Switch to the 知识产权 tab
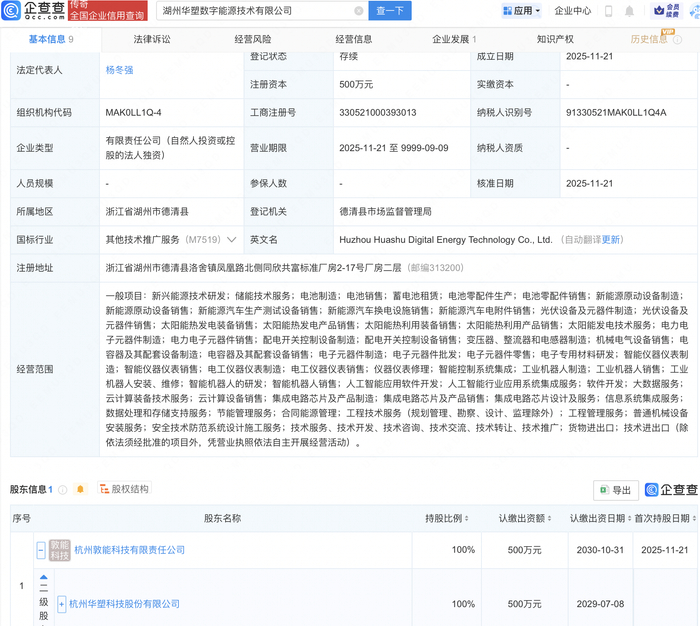 pos(555,39)
